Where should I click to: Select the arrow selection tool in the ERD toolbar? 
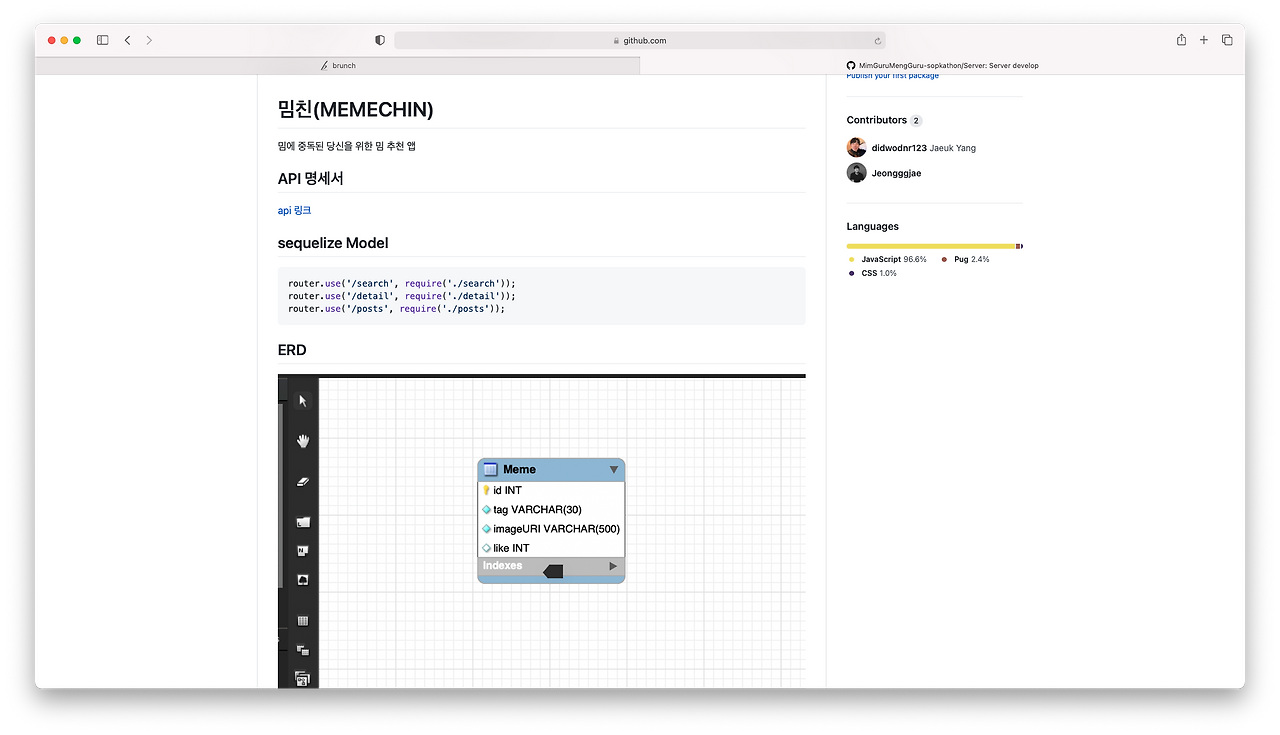click(303, 400)
